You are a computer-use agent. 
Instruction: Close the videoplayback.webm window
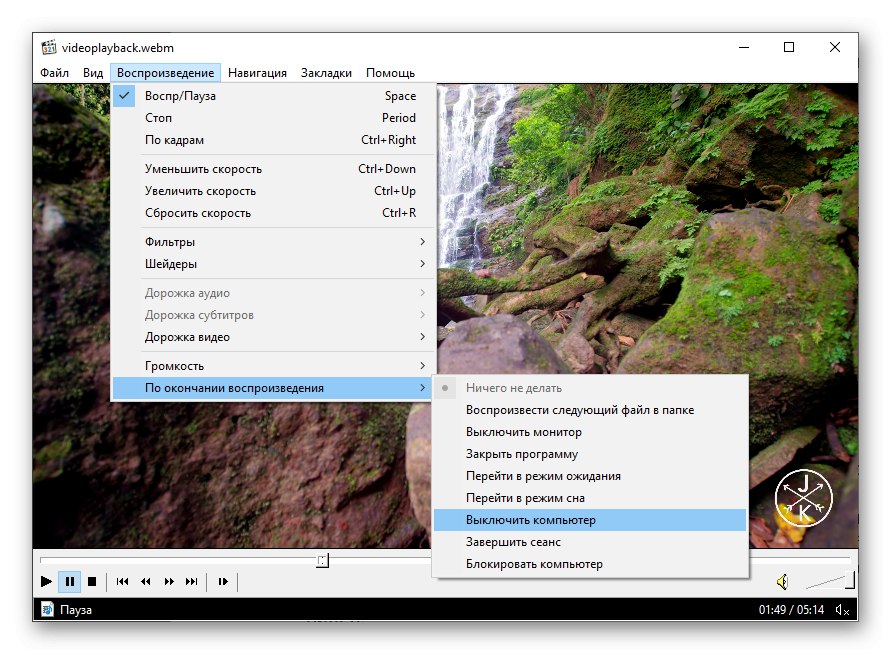click(x=835, y=47)
